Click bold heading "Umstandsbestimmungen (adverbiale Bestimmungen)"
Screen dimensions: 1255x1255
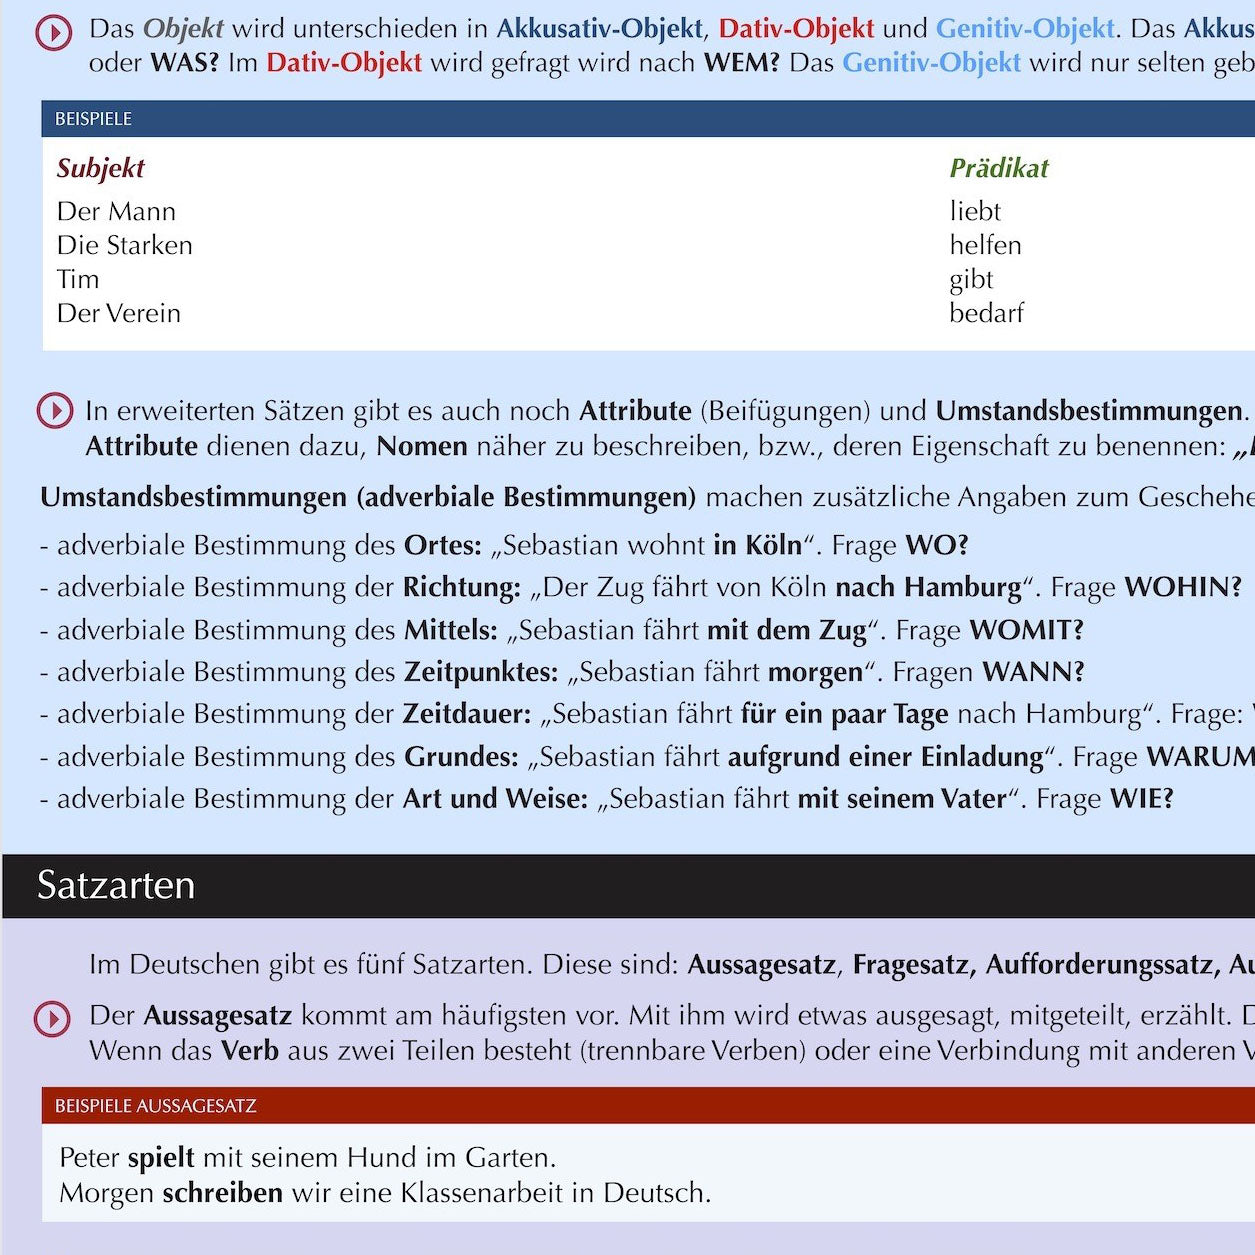coord(368,497)
